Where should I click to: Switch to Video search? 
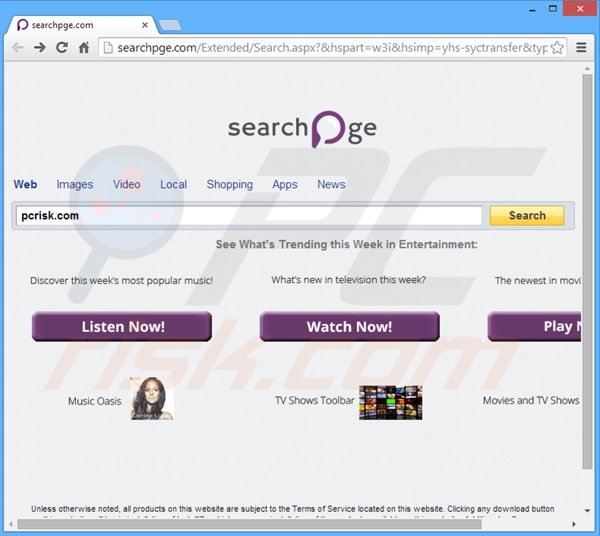(x=126, y=184)
